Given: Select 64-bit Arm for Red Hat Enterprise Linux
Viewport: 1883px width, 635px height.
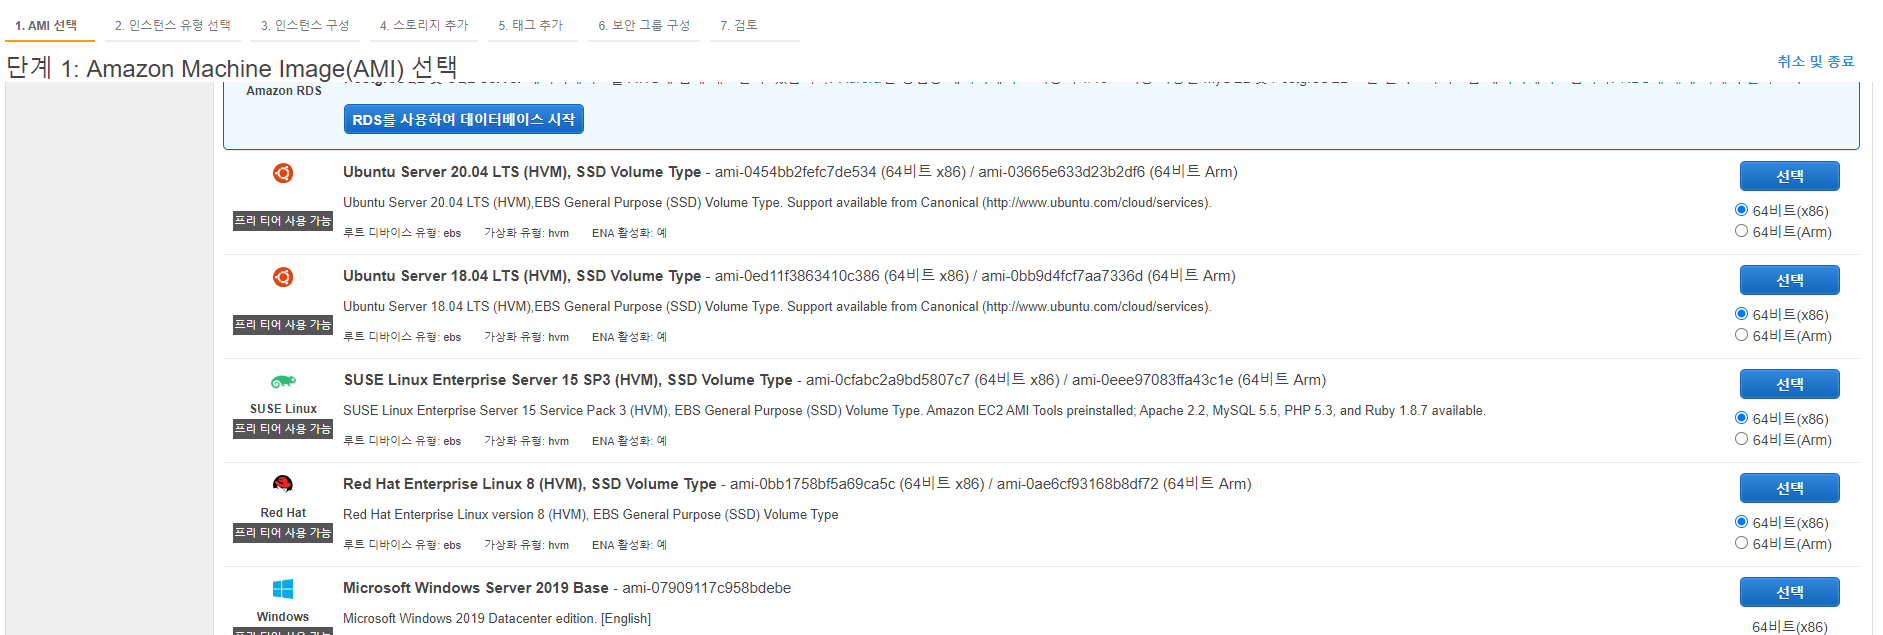Looking at the screenshot, I should click(1741, 543).
